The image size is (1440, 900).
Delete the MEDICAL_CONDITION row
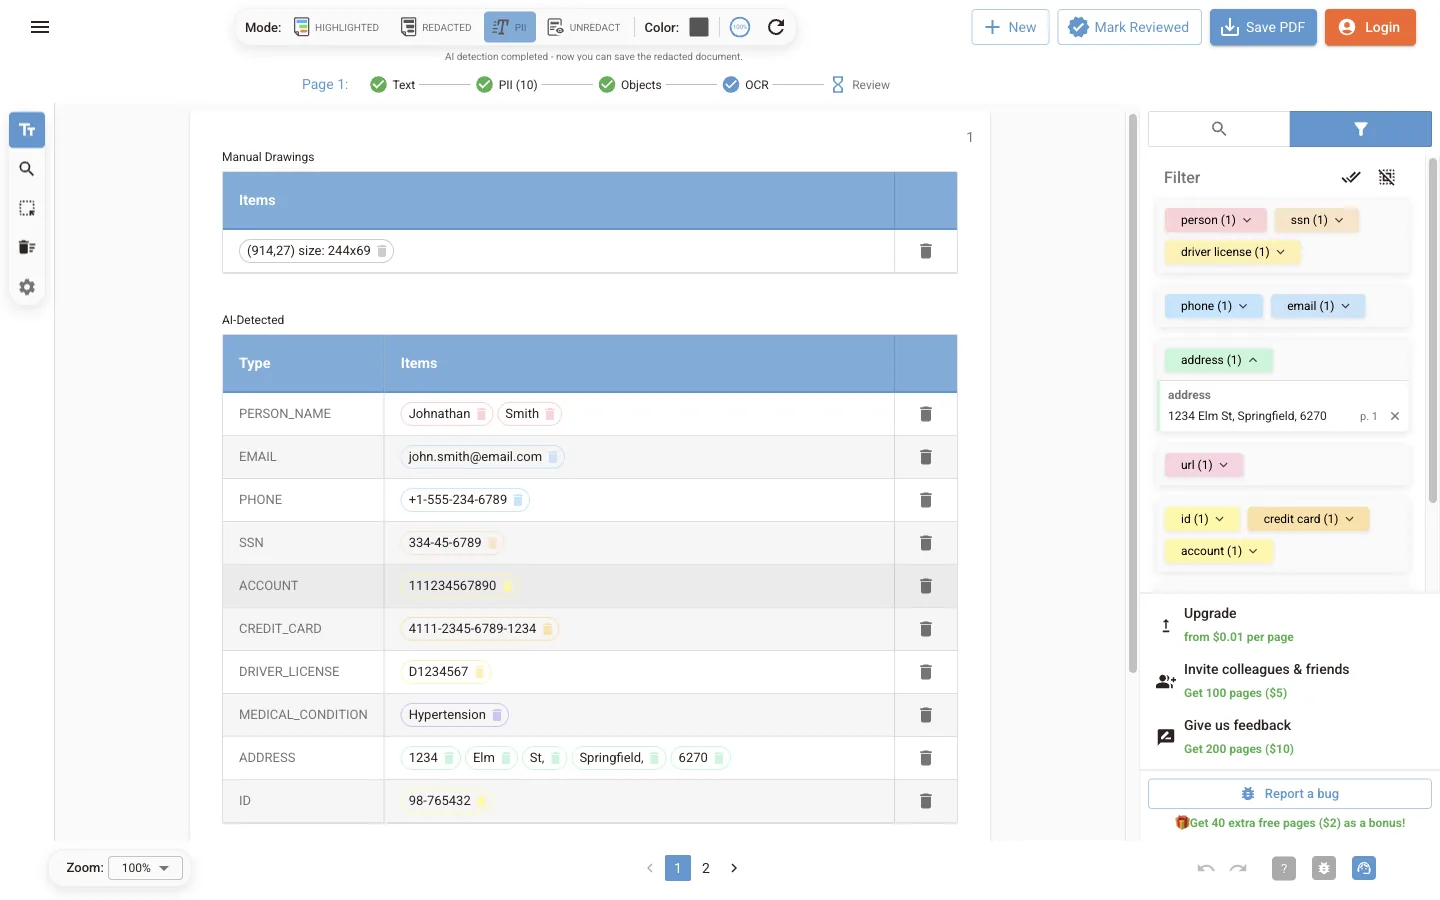pos(926,715)
